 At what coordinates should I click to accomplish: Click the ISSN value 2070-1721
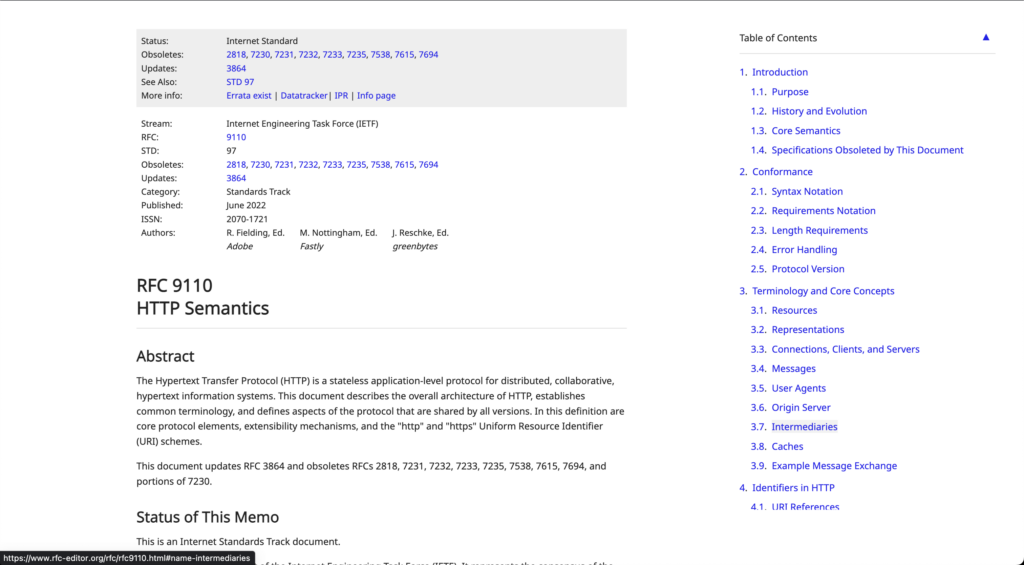pos(247,219)
